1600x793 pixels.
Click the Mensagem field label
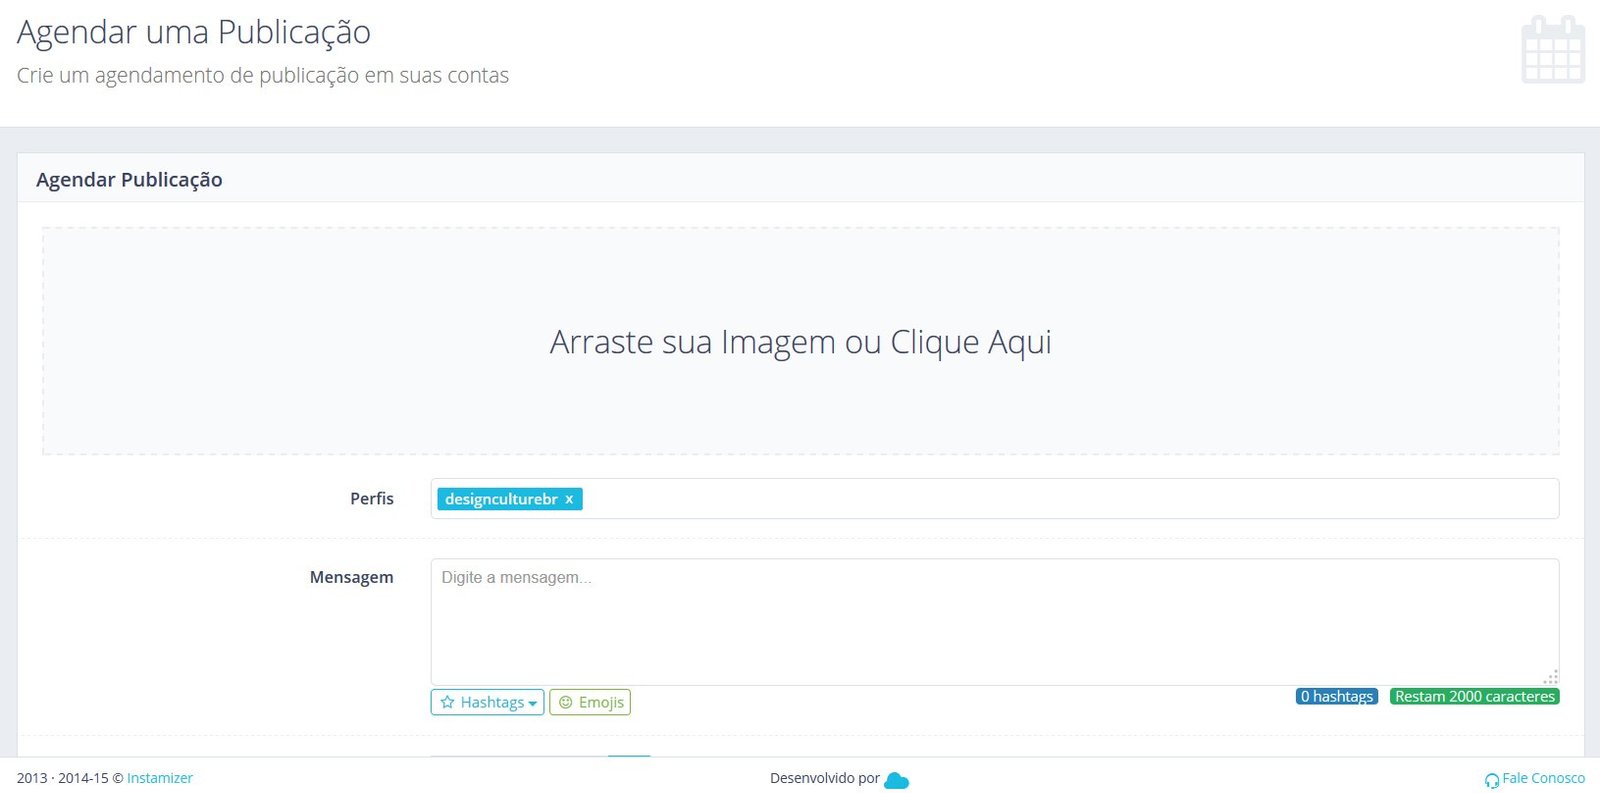pos(351,577)
